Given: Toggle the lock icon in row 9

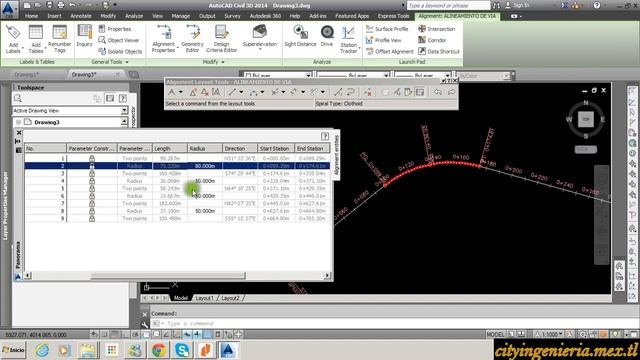Looking at the screenshot, I should pyautogui.click(x=92, y=218).
